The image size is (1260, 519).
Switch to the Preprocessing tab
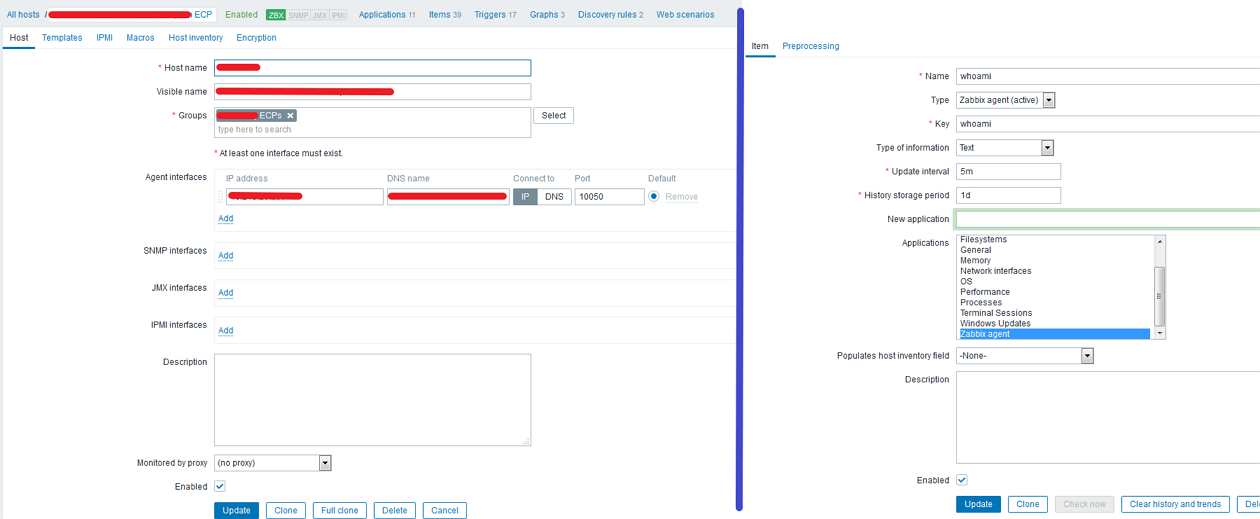click(811, 46)
